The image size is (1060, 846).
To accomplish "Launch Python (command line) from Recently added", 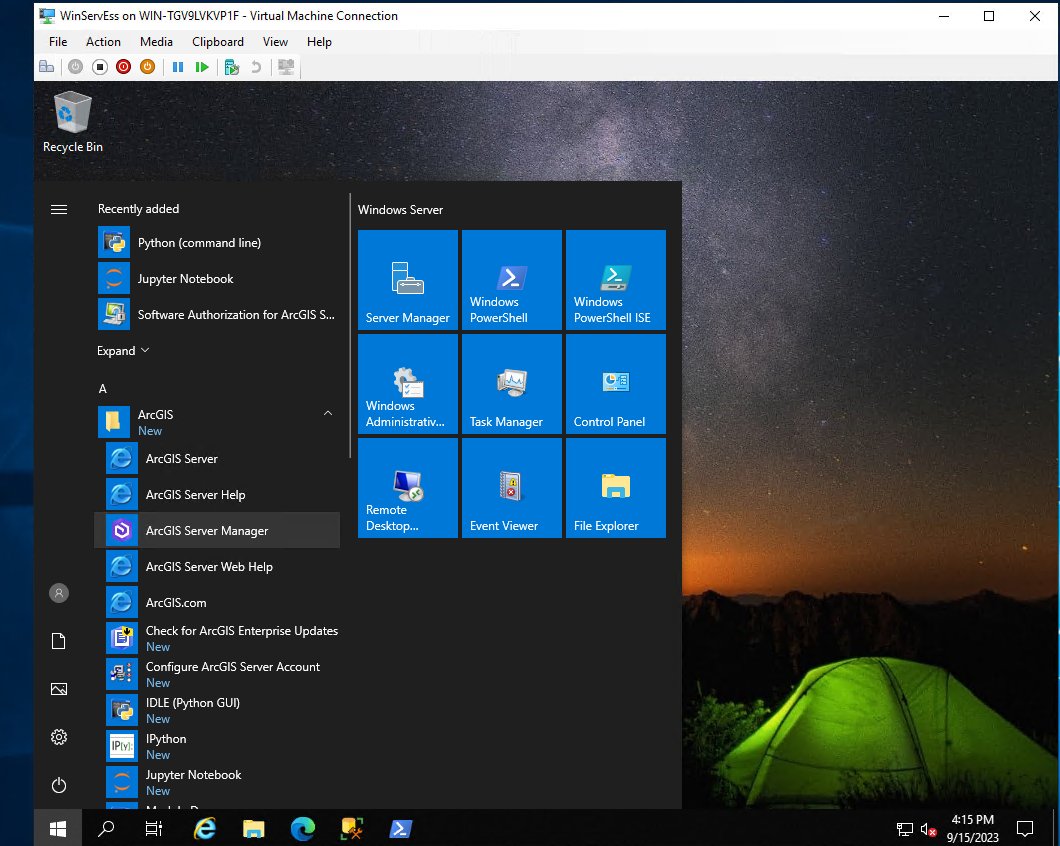I will [218, 243].
